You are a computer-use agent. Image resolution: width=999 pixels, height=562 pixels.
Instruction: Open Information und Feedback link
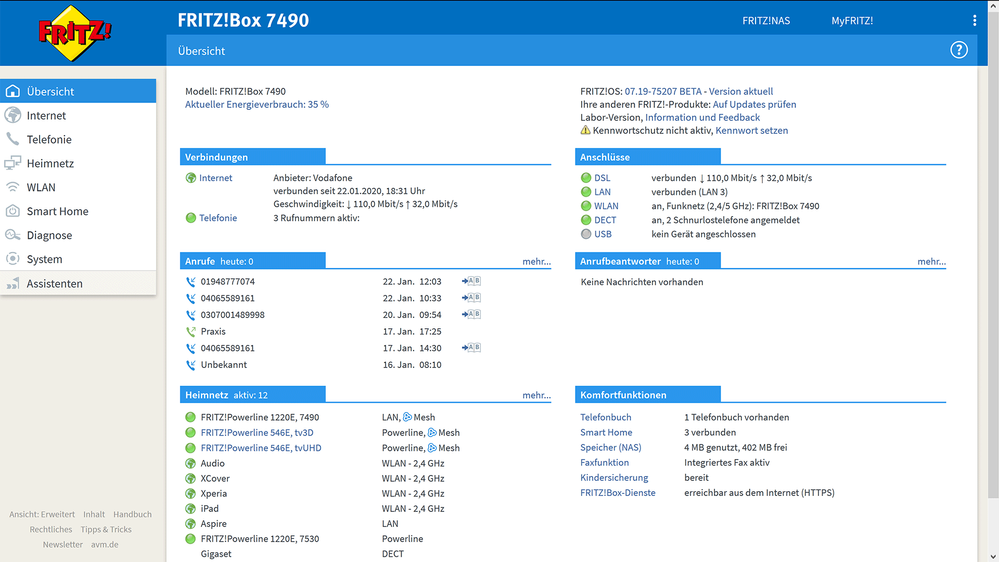tap(702, 117)
